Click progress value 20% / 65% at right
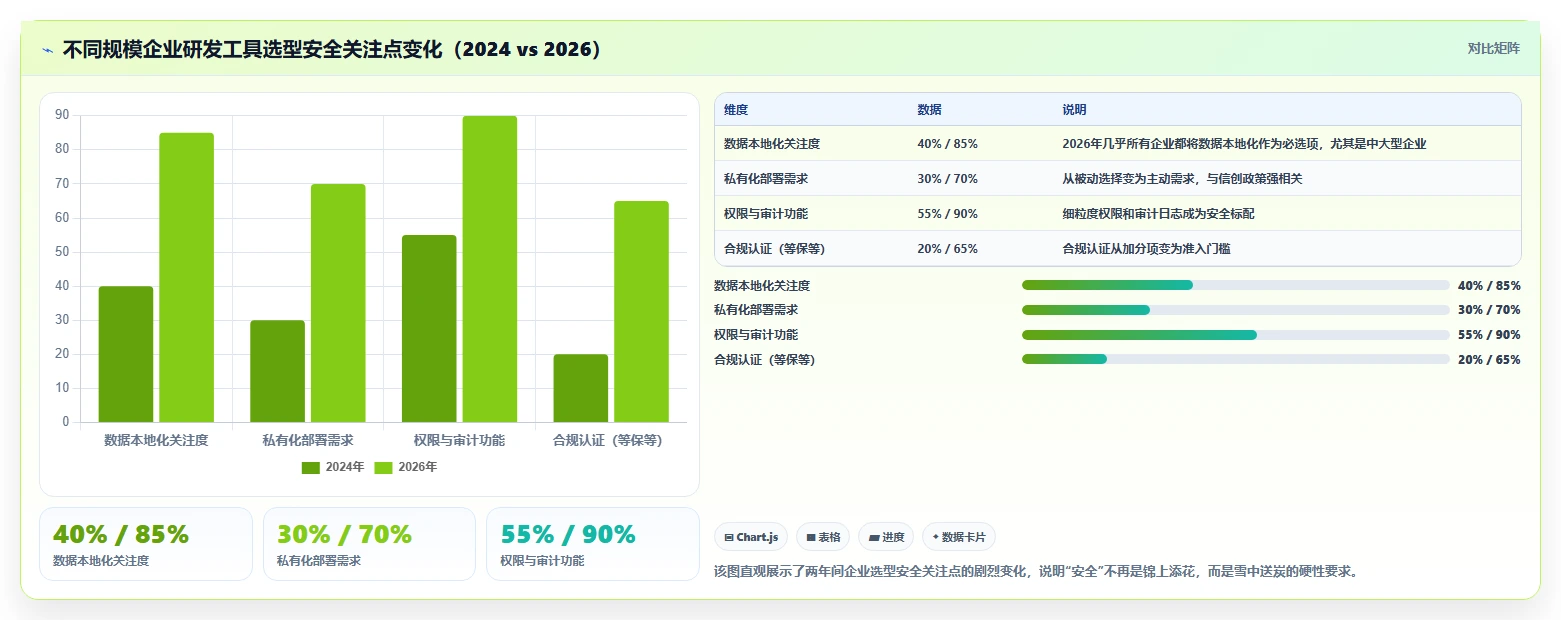The height and width of the screenshot is (620, 1561). (x=1489, y=359)
